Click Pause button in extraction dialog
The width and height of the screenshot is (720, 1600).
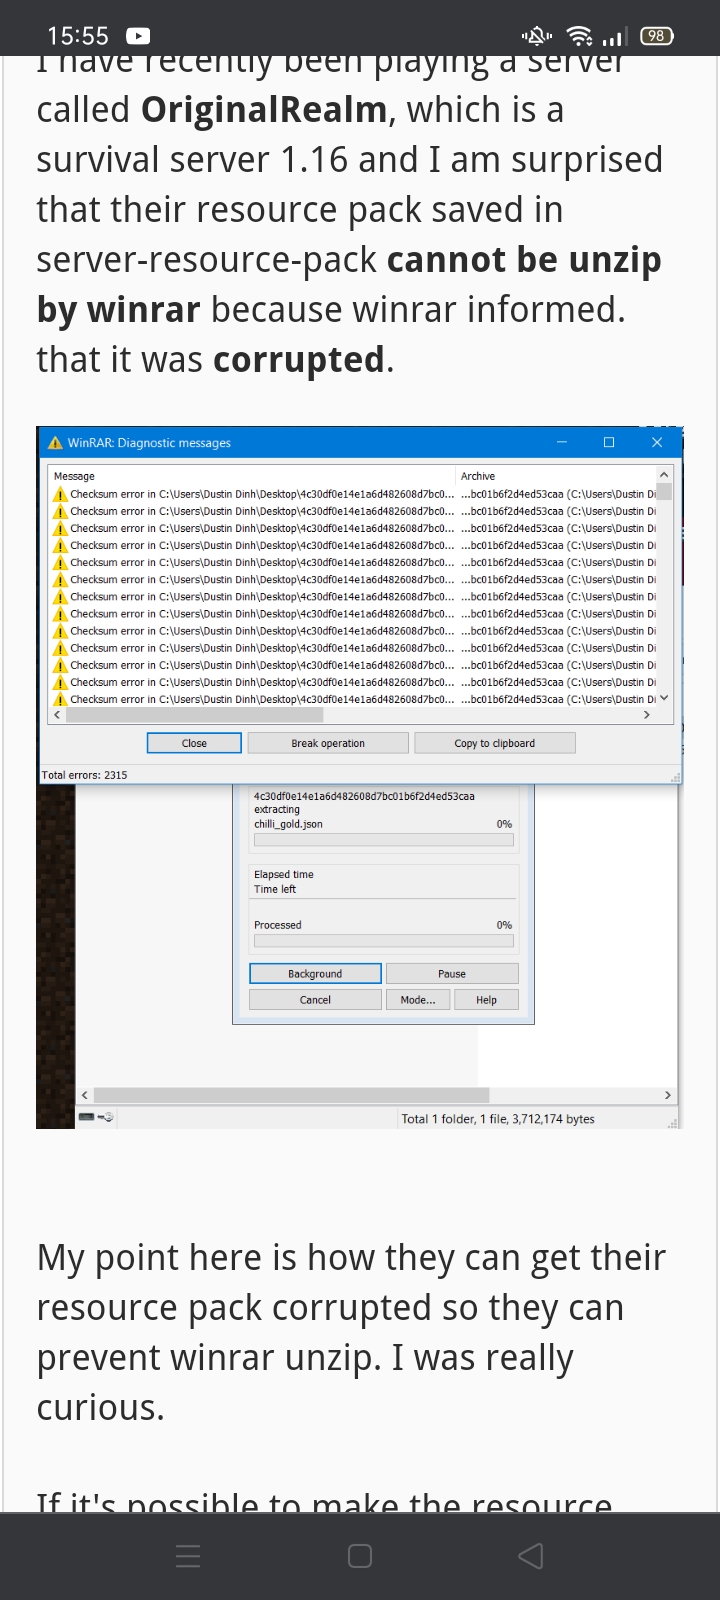(x=452, y=973)
